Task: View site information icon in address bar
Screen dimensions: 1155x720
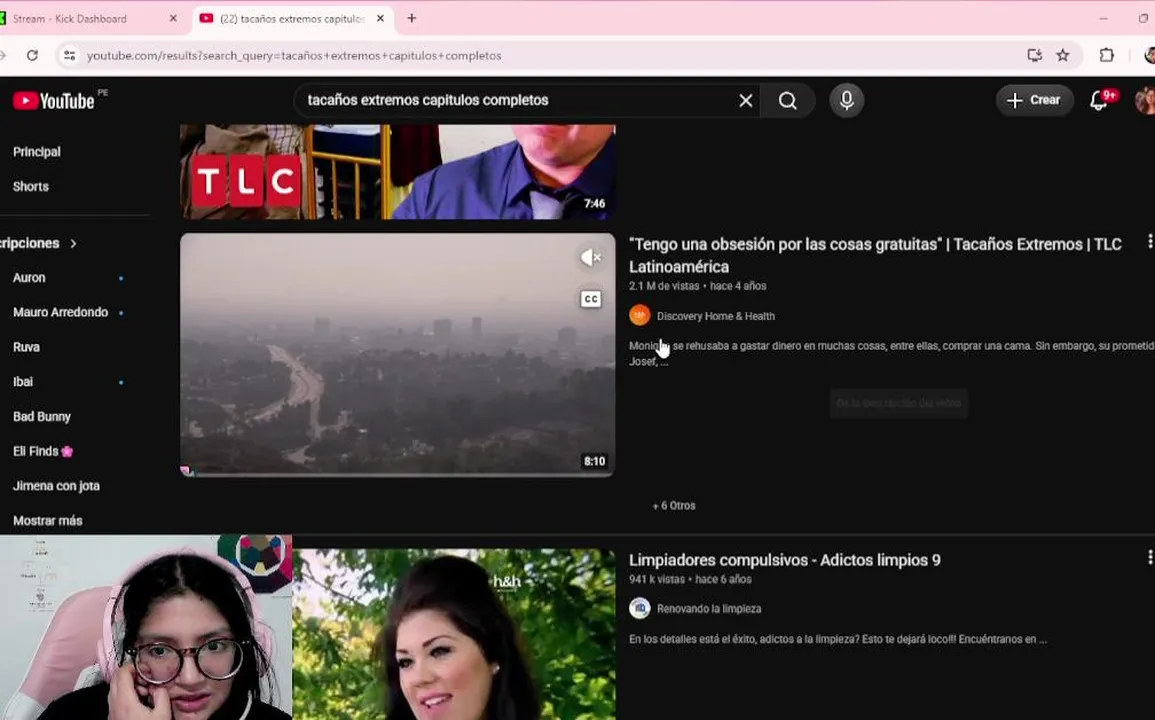Action: click(69, 55)
